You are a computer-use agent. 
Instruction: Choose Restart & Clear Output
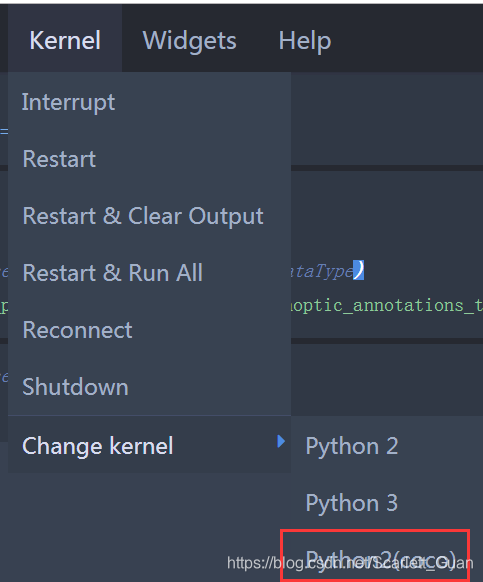point(149,216)
